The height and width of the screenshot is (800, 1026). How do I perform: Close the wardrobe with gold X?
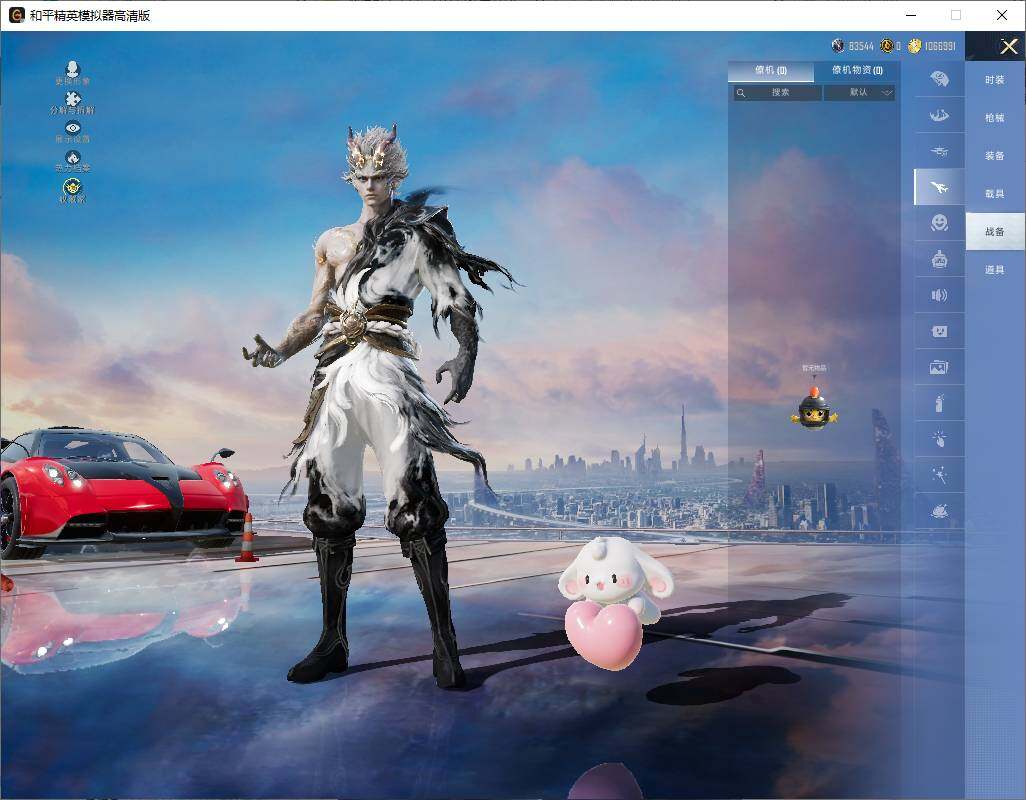[1008, 46]
